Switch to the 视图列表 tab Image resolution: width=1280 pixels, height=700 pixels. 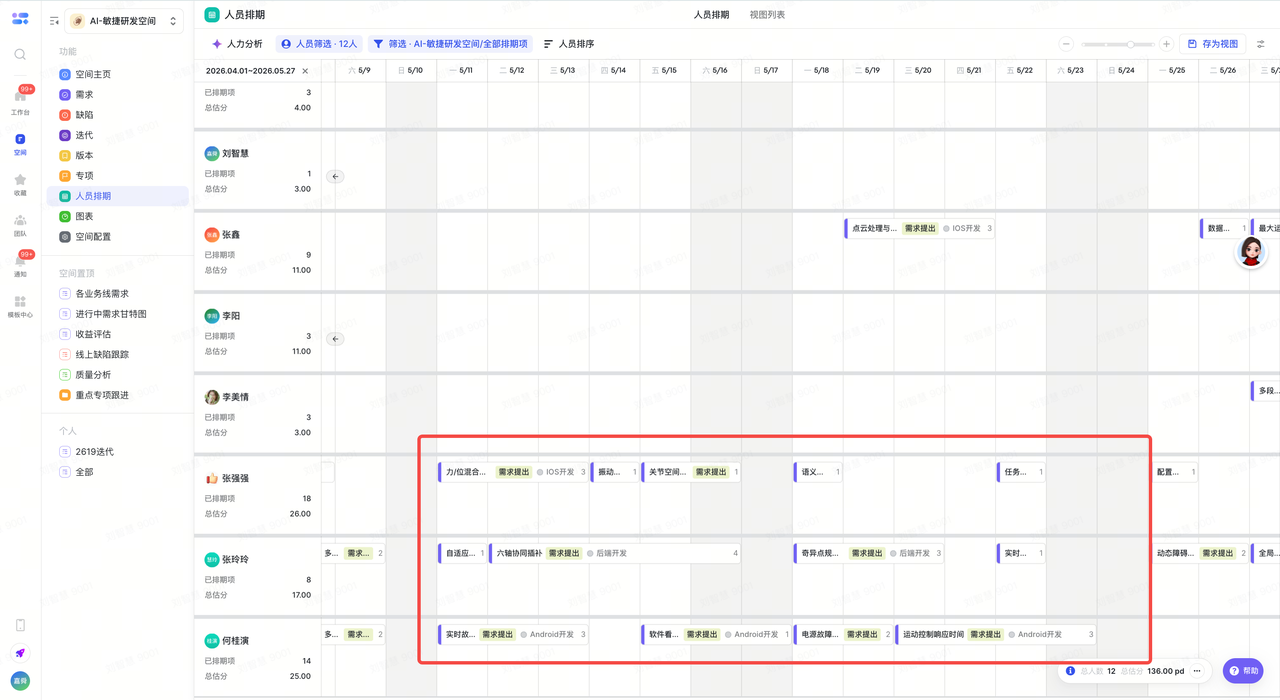pos(767,15)
